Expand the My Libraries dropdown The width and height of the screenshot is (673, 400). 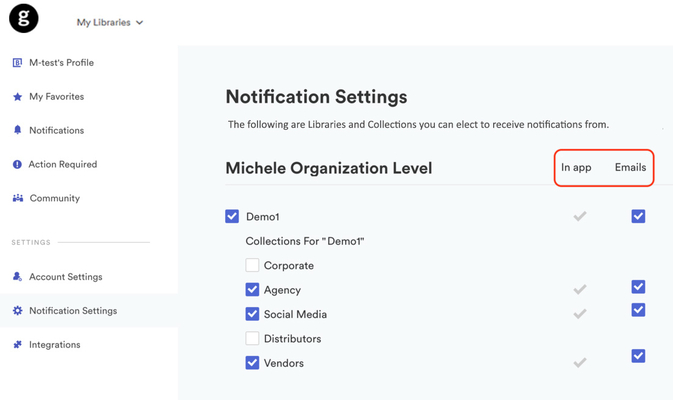(x=110, y=22)
